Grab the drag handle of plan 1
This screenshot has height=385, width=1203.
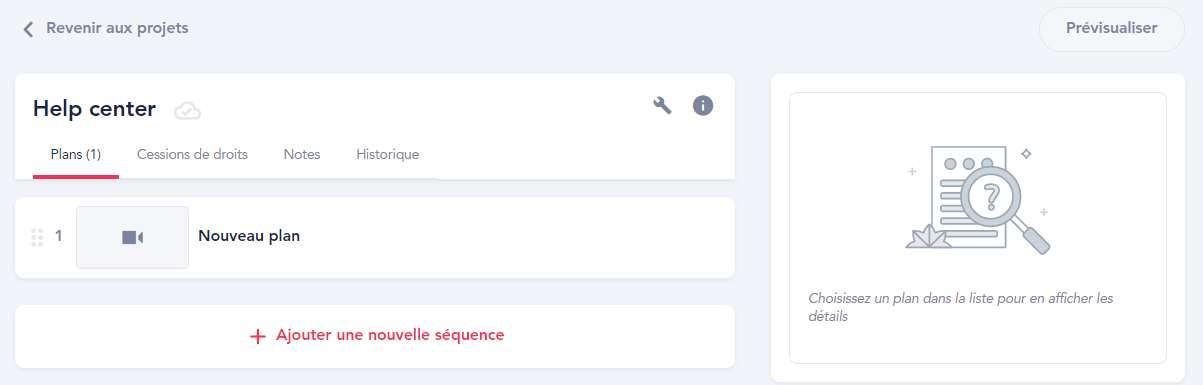click(37, 237)
